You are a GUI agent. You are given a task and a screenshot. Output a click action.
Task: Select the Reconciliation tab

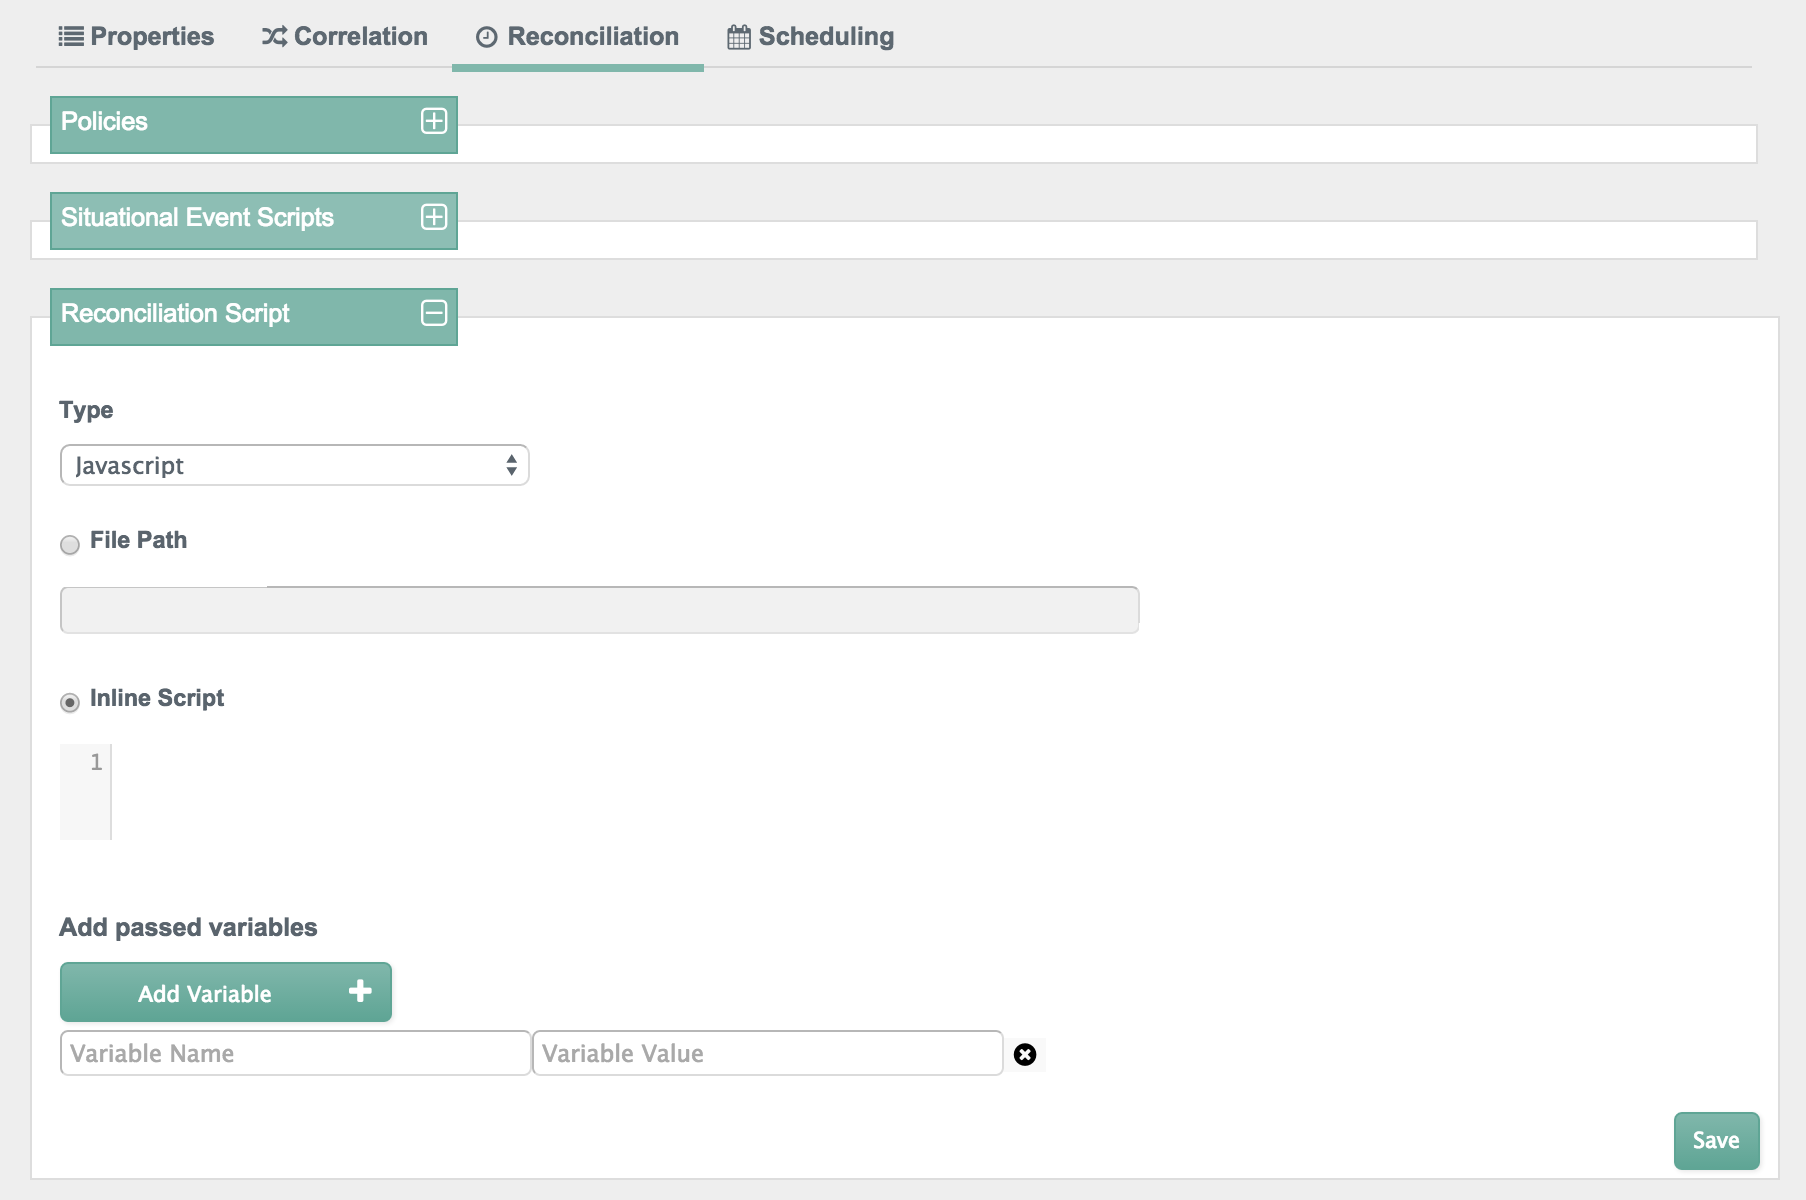point(578,36)
